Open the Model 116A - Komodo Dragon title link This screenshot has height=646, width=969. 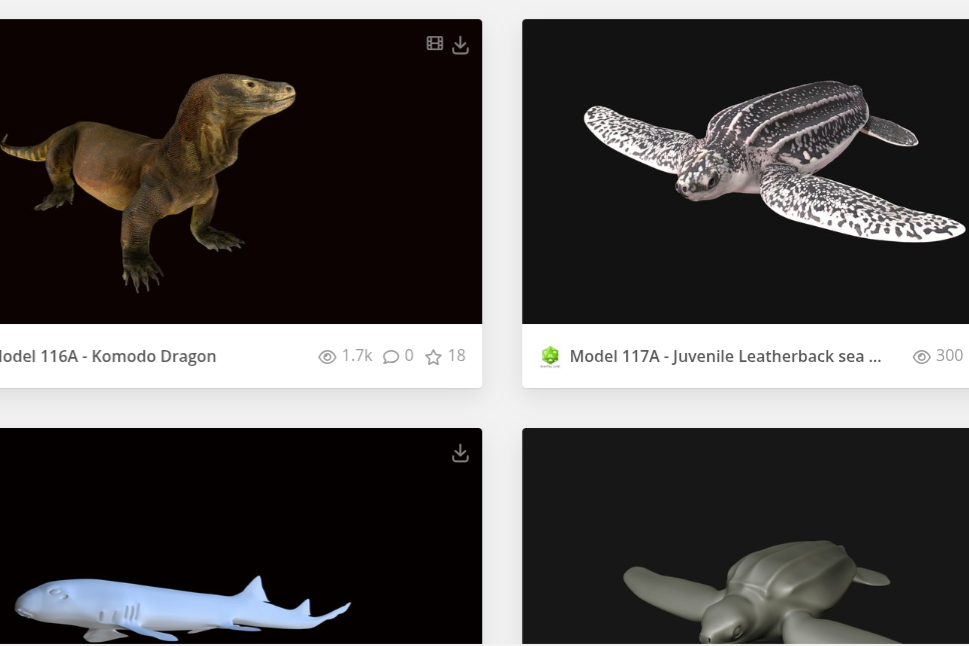[106, 356]
